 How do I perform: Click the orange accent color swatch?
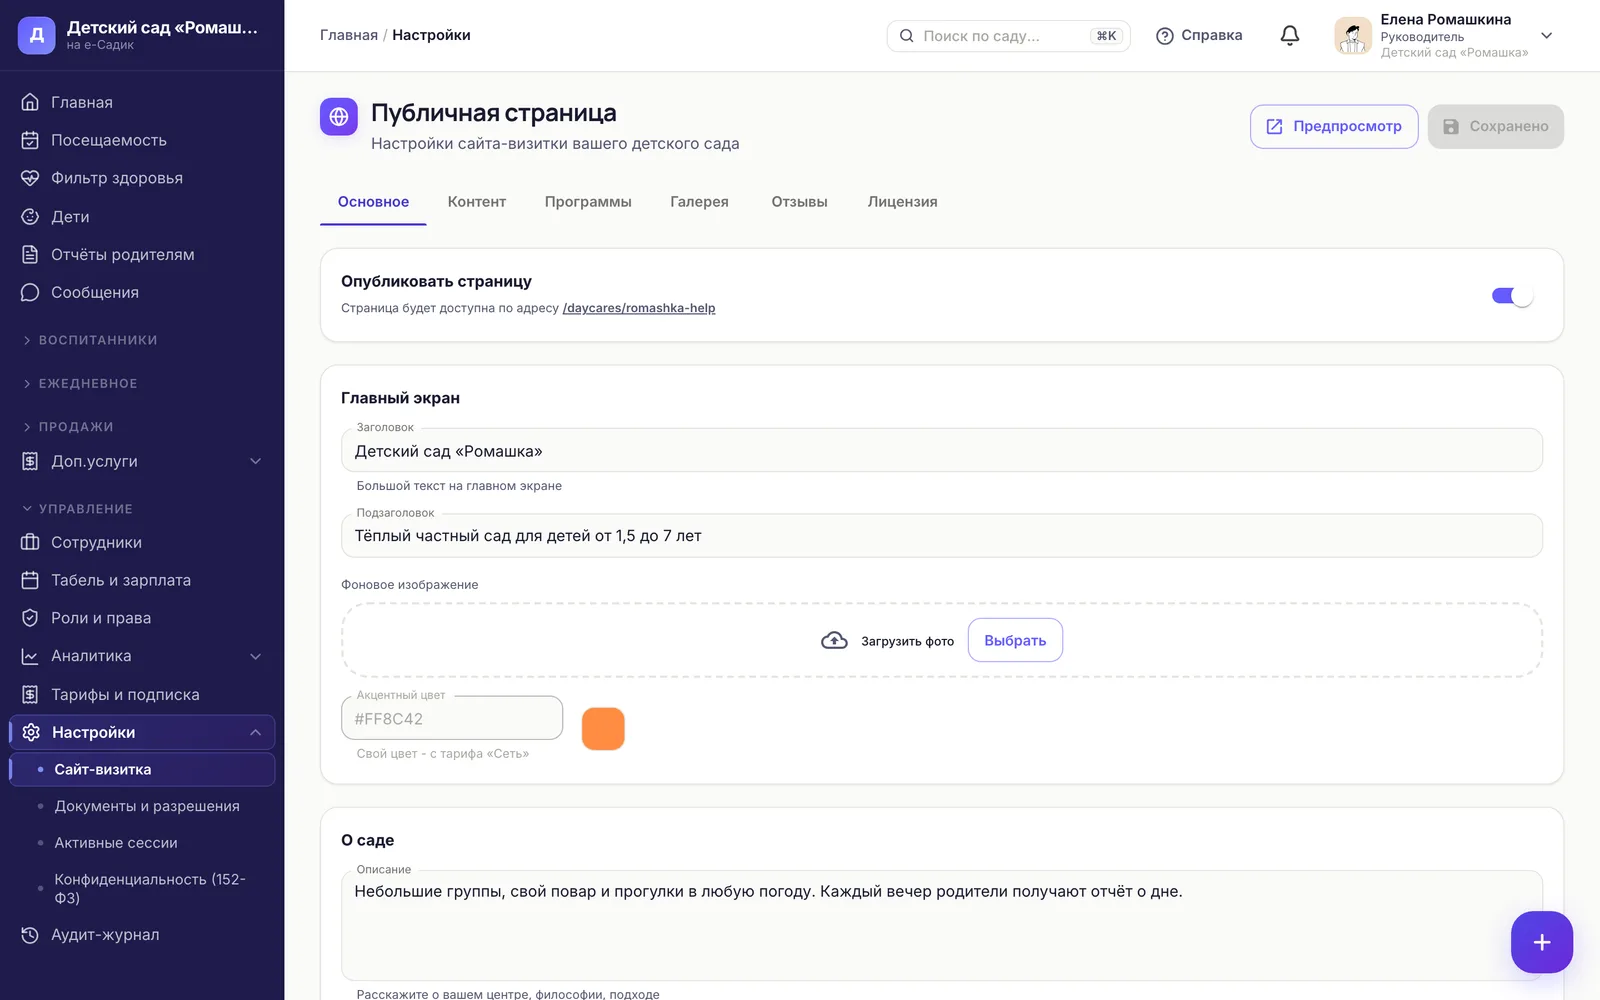(x=603, y=728)
